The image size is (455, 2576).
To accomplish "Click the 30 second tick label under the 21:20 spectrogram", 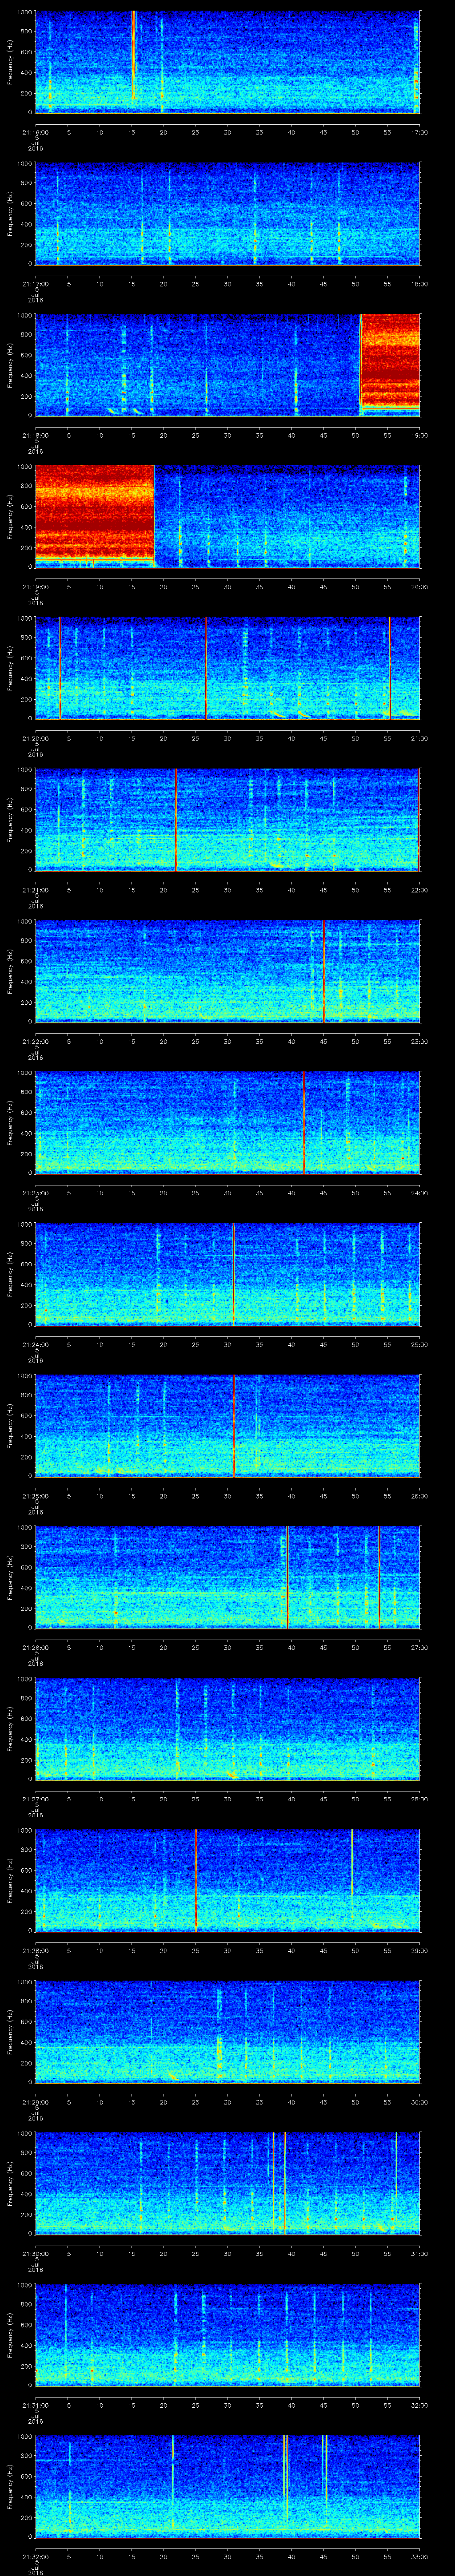I will click(228, 738).
